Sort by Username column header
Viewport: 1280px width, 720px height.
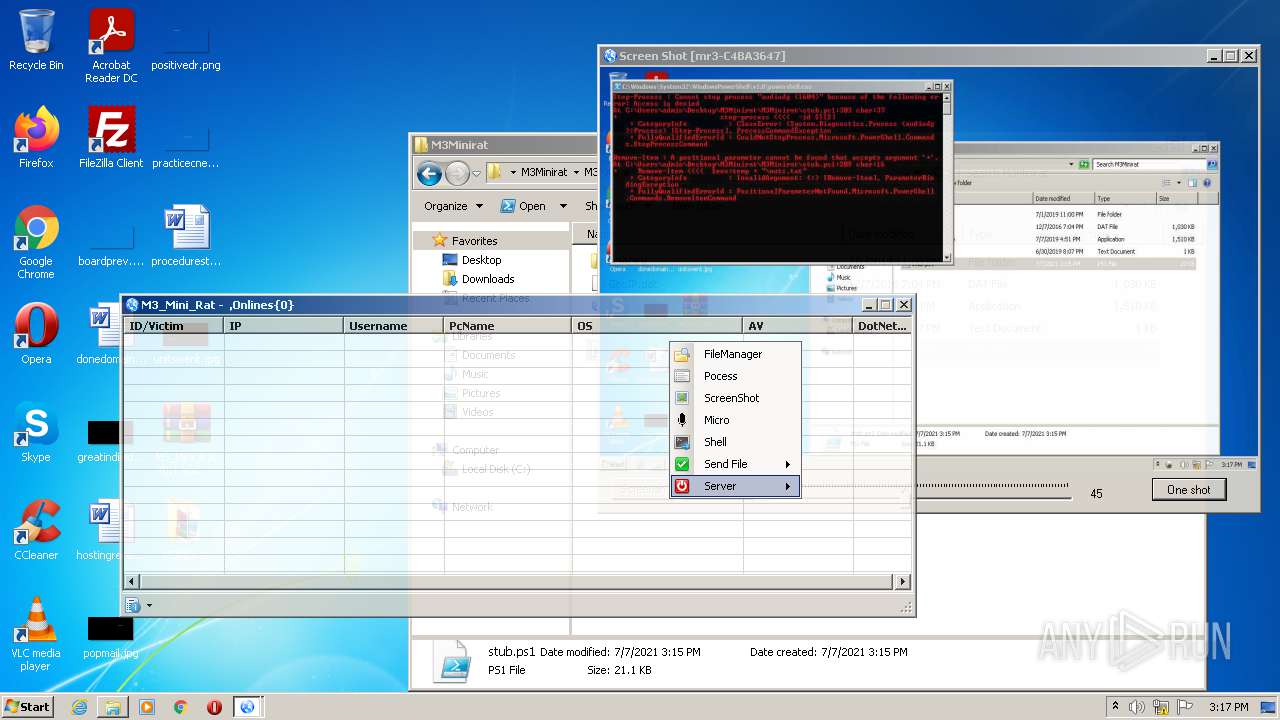[x=394, y=326]
